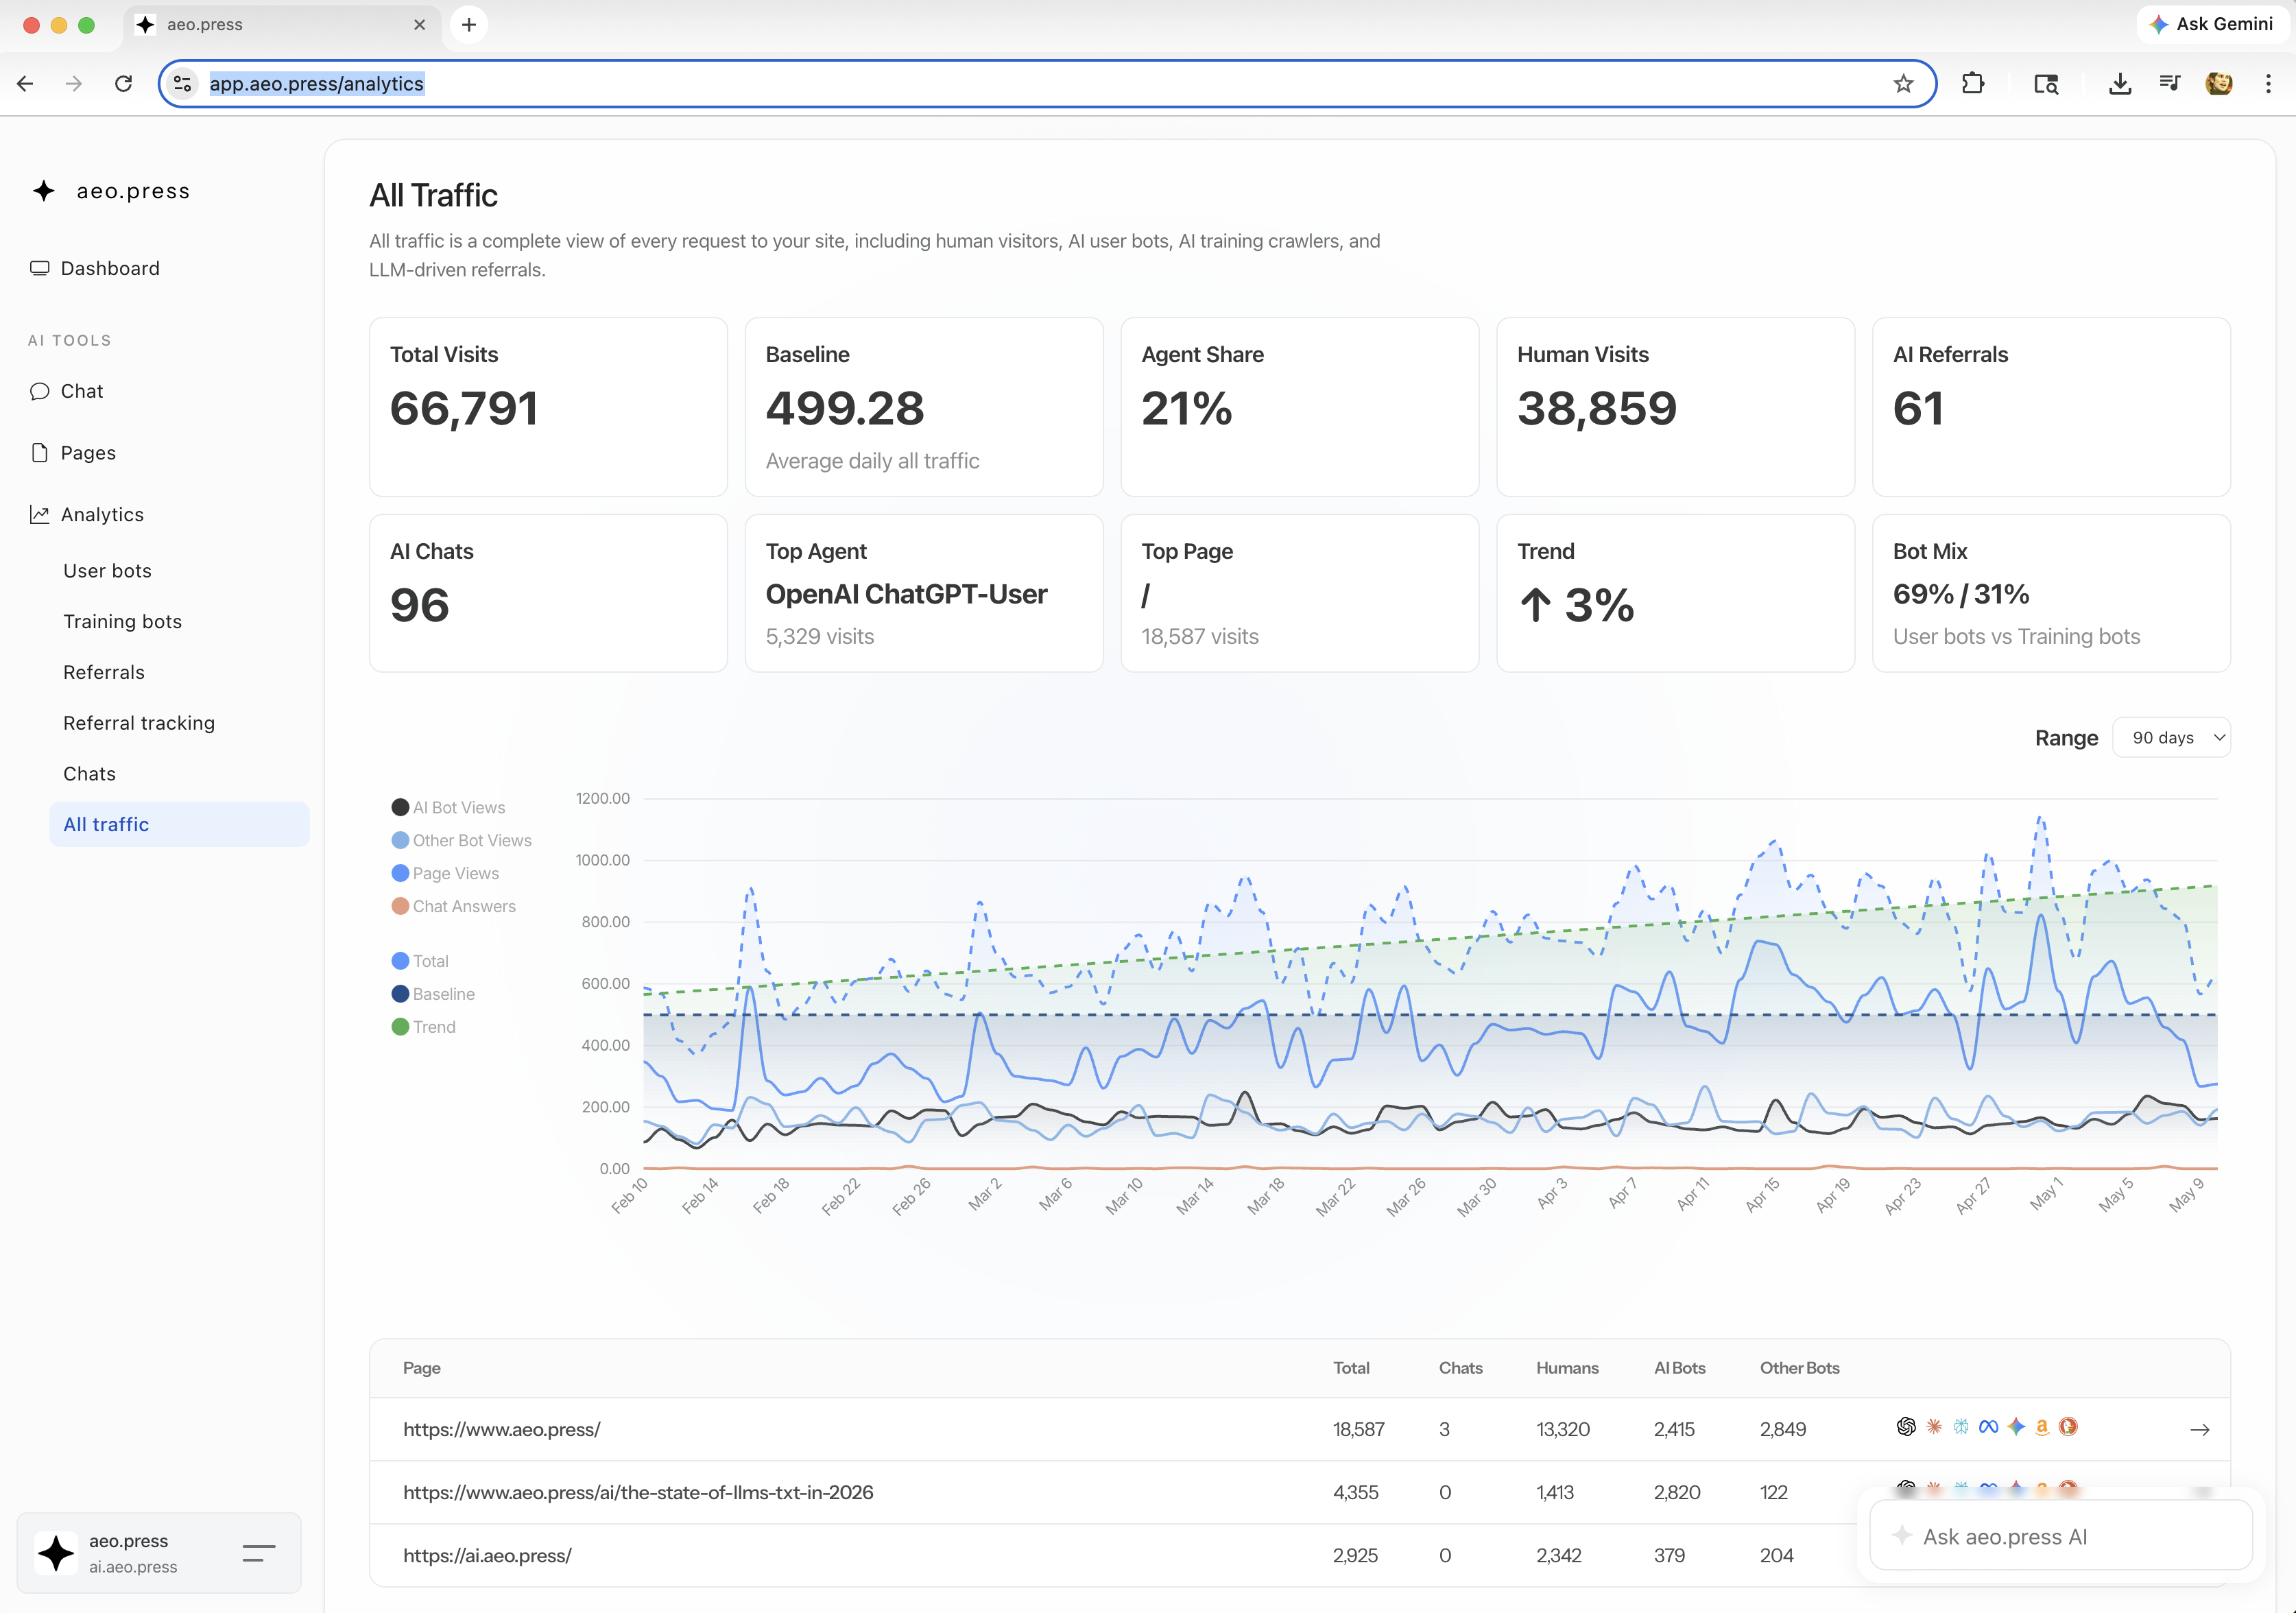The image size is (2296, 1613).
Task: Click the aeo.press star logo in sidebar
Action: (x=44, y=190)
